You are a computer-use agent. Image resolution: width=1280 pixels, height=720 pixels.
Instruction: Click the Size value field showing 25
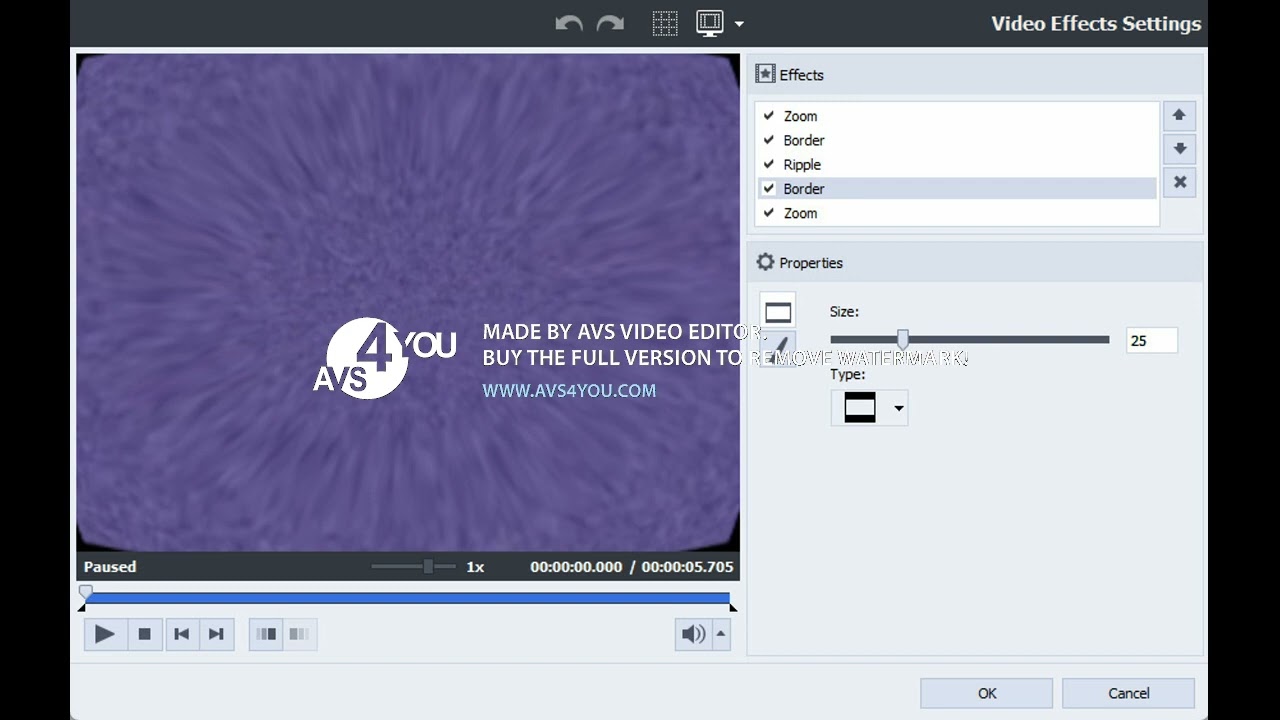[x=1152, y=341]
